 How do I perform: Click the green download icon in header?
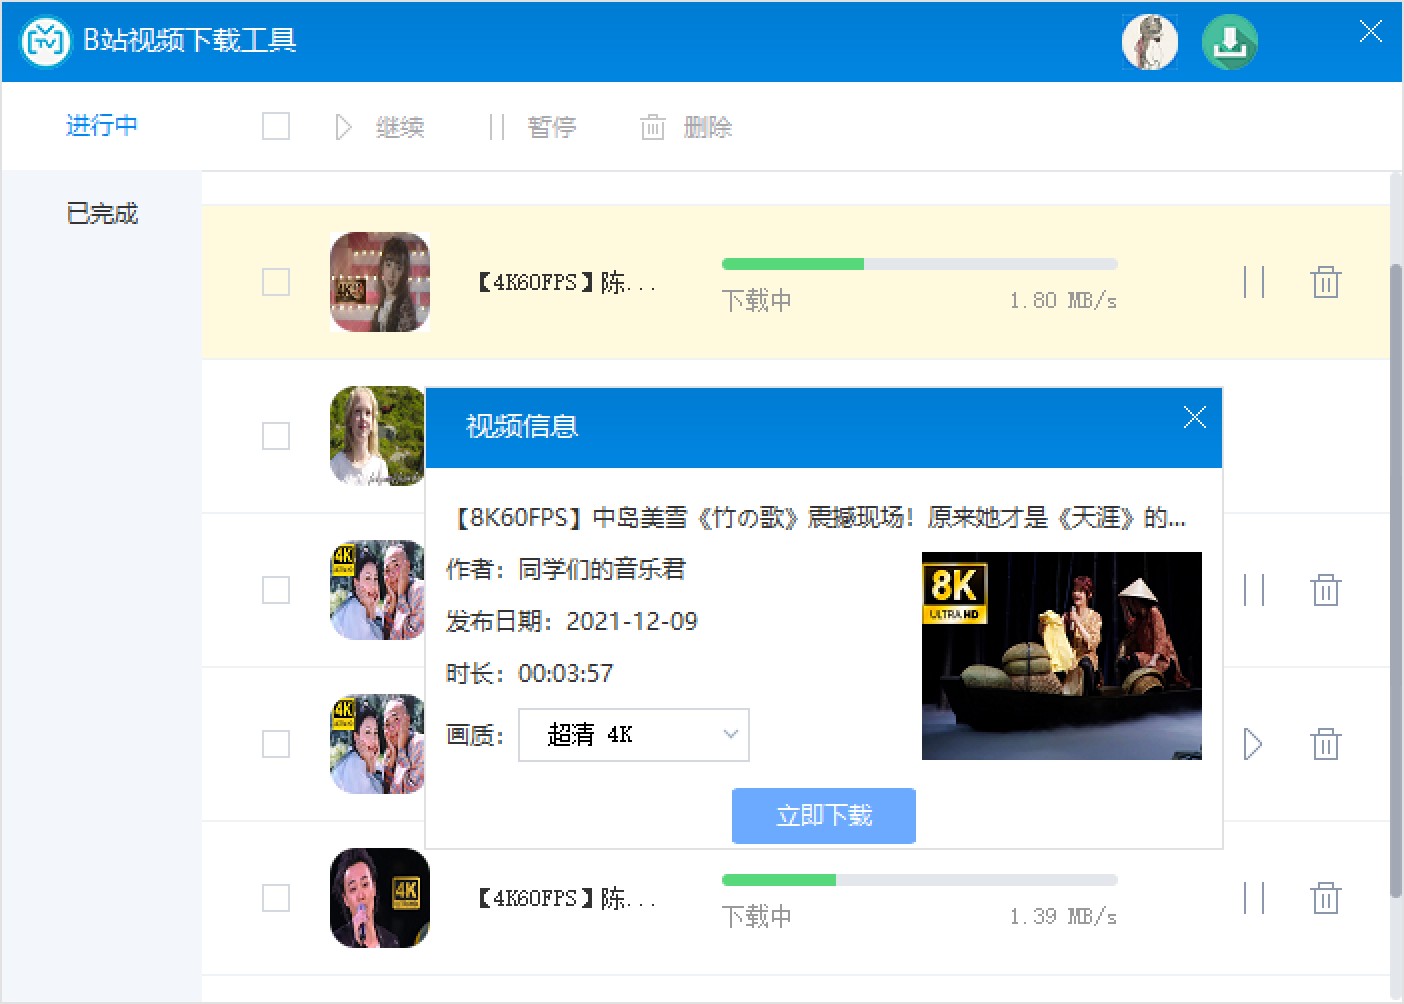pyautogui.click(x=1229, y=42)
